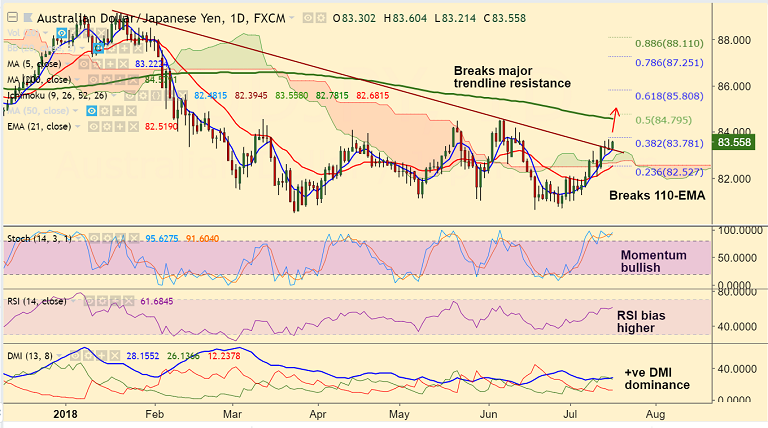Image resolution: width=768 pixels, height=428 pixels.
Task: Open Stoch indicator settings gear
Action: (107, 238)
